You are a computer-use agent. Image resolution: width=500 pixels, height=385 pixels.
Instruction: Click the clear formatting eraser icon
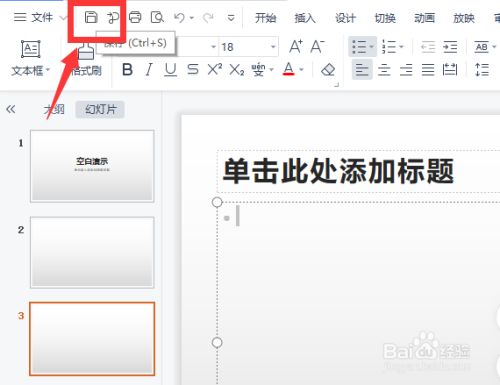coord(328,70)
